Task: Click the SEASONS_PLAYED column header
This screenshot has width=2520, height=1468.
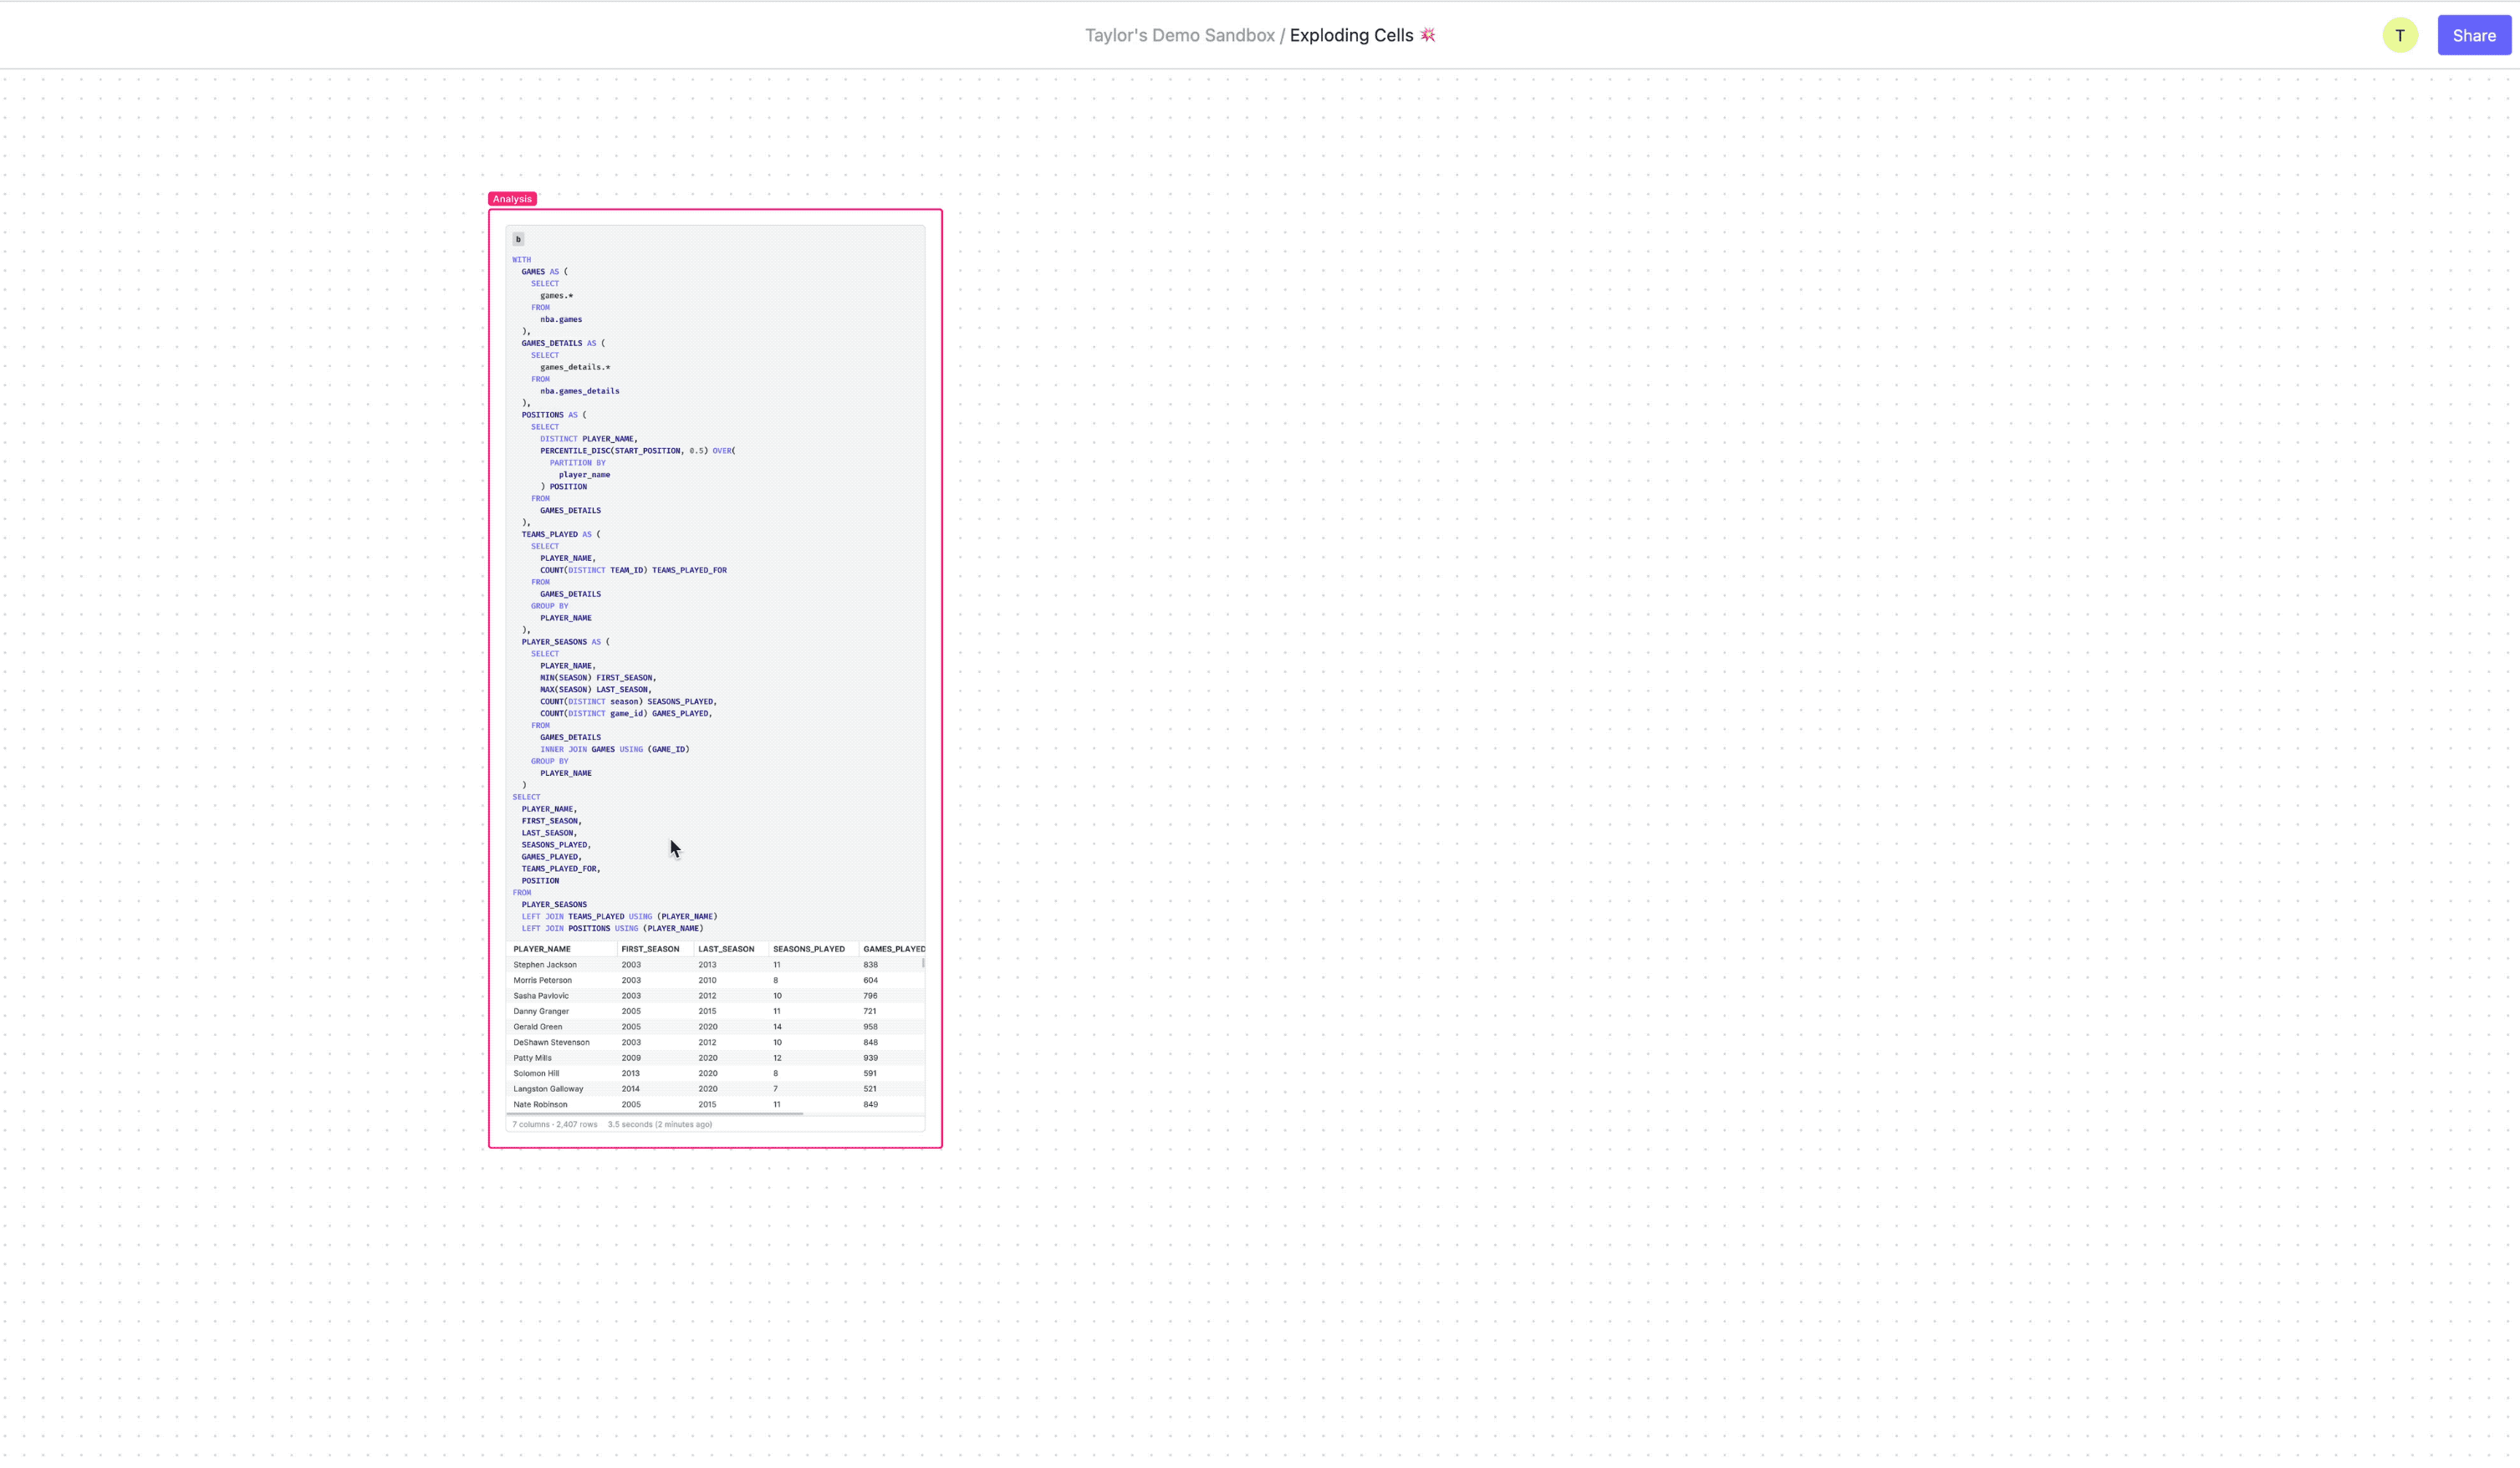Action: click(808, 949)
